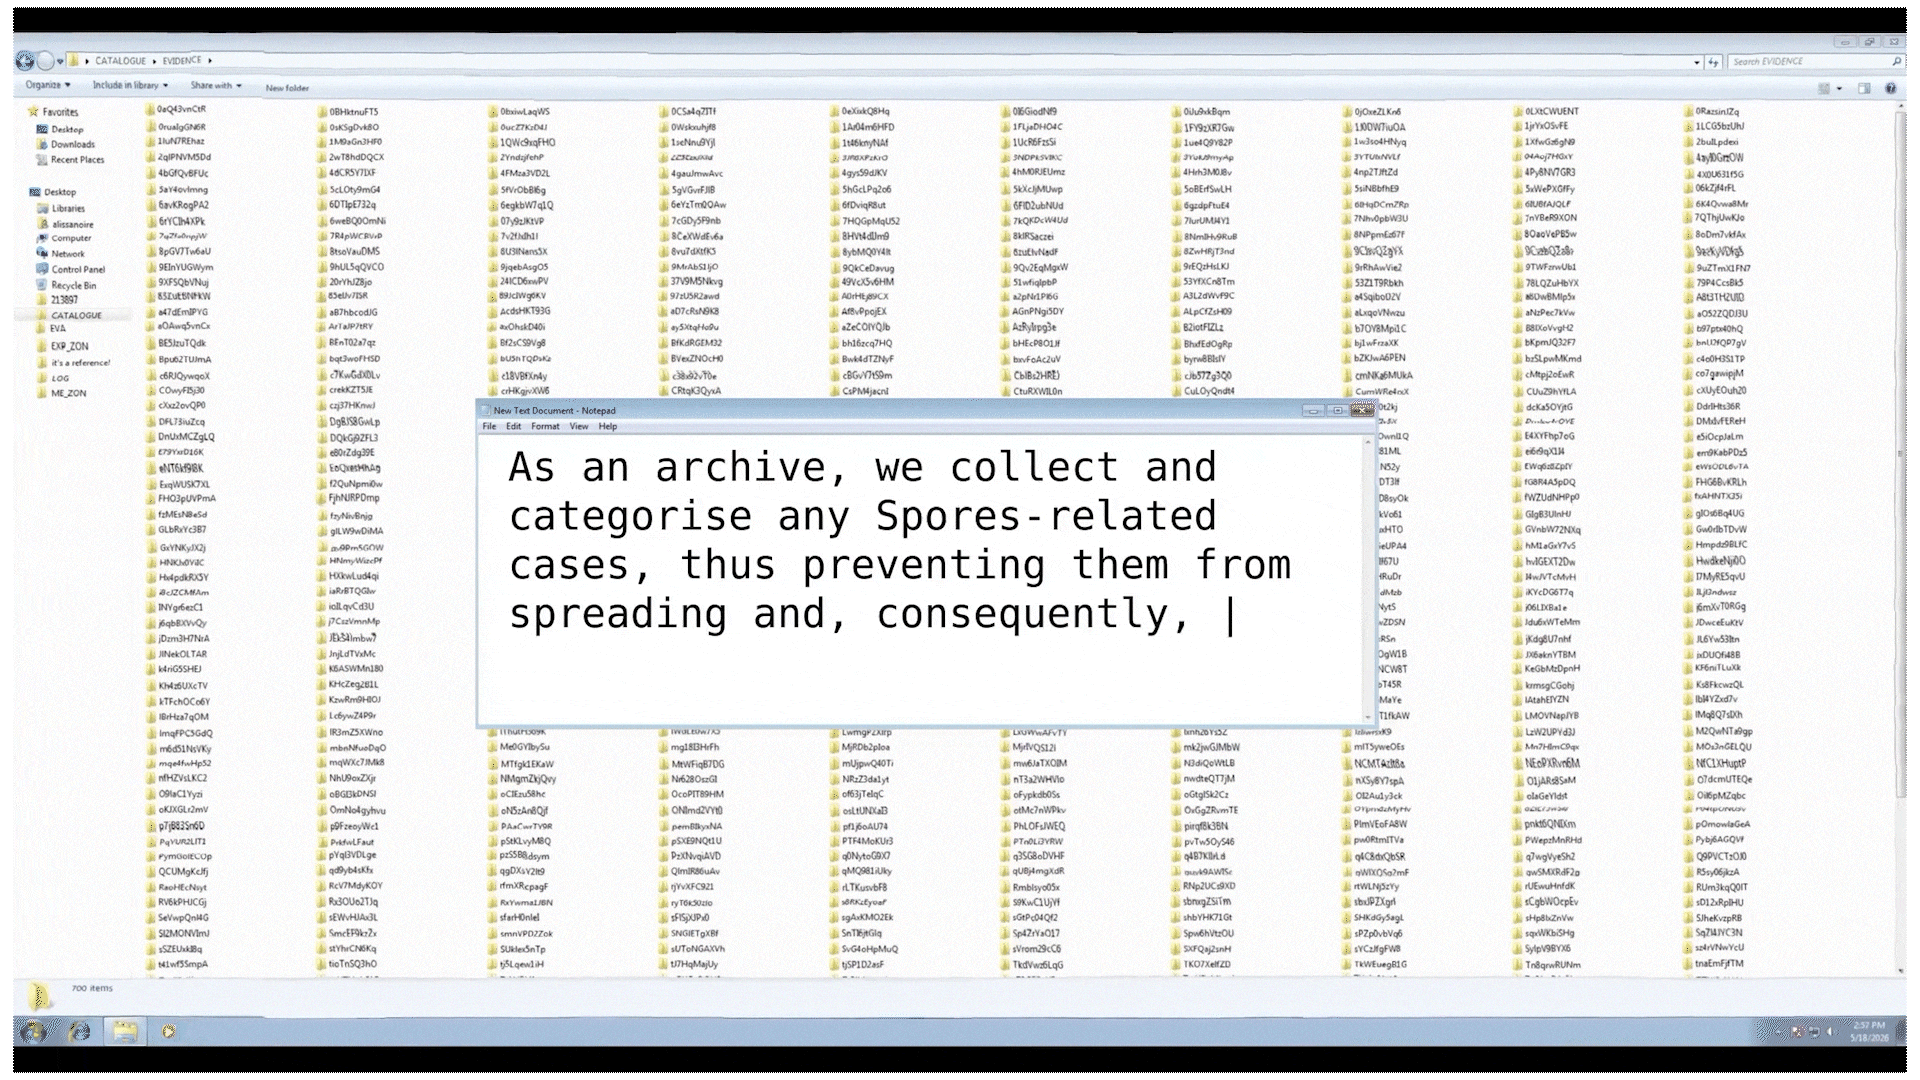This screenshot has width=1920, height=1080.
Task: Select the 0RazsinJZq folder icon
Action: [x=1689, y=111]
